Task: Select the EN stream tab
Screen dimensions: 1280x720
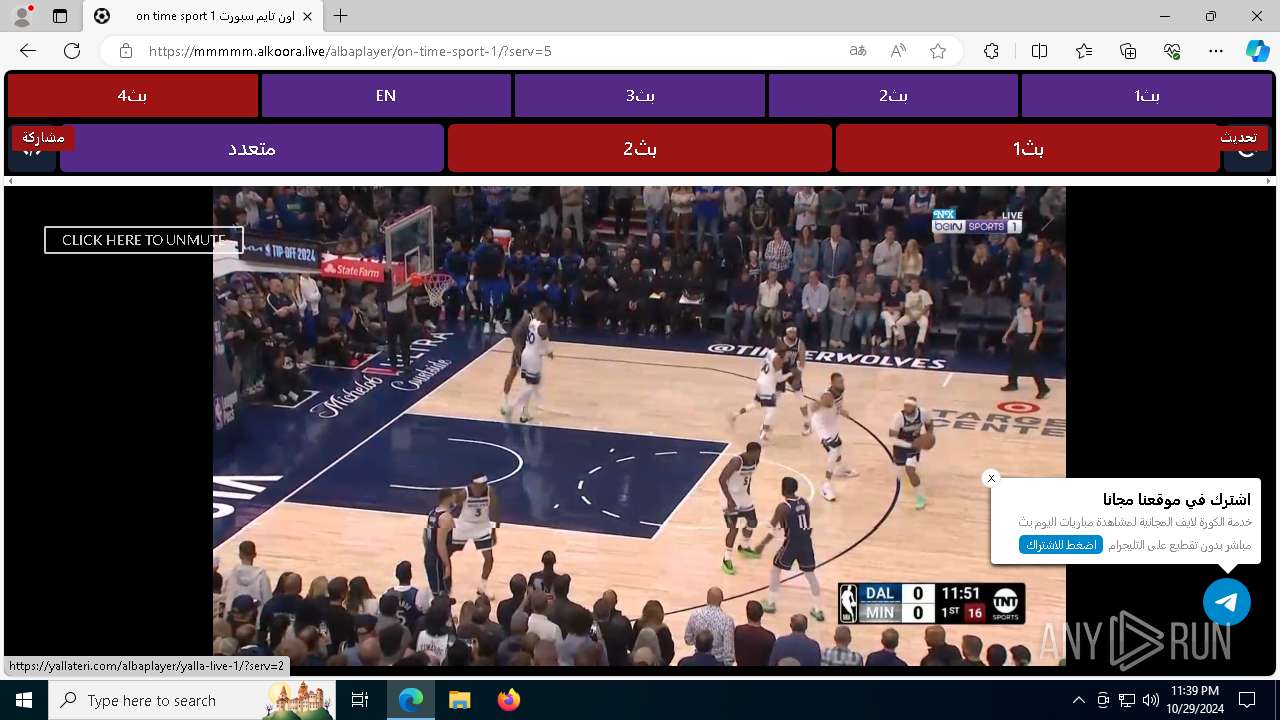Action: coord(386,95)
